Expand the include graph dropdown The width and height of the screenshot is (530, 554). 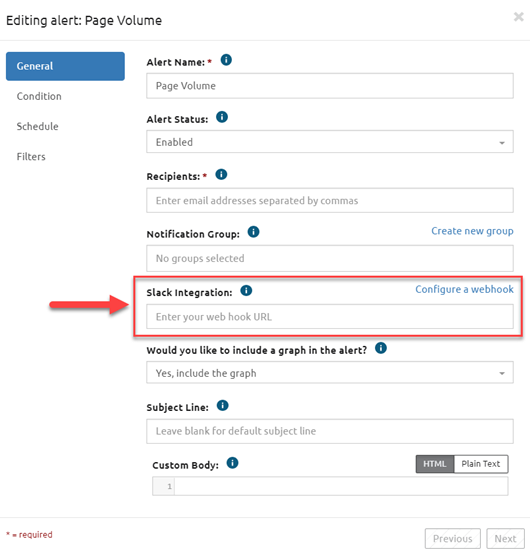point(330,372)
